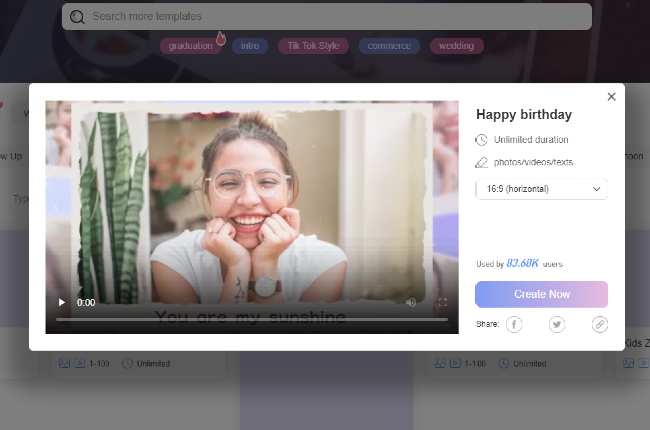Viewport: 650px width, 430px height.
Task: Click the Create Now button
Action: pos(541,294)
